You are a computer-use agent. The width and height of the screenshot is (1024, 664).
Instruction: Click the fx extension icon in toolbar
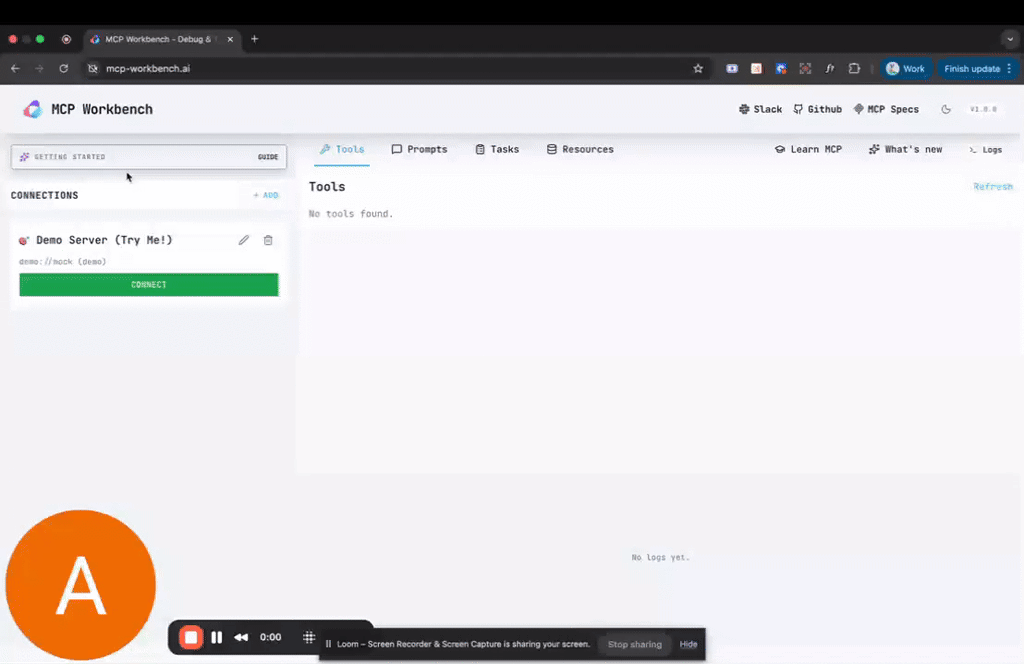coord(829,69)
